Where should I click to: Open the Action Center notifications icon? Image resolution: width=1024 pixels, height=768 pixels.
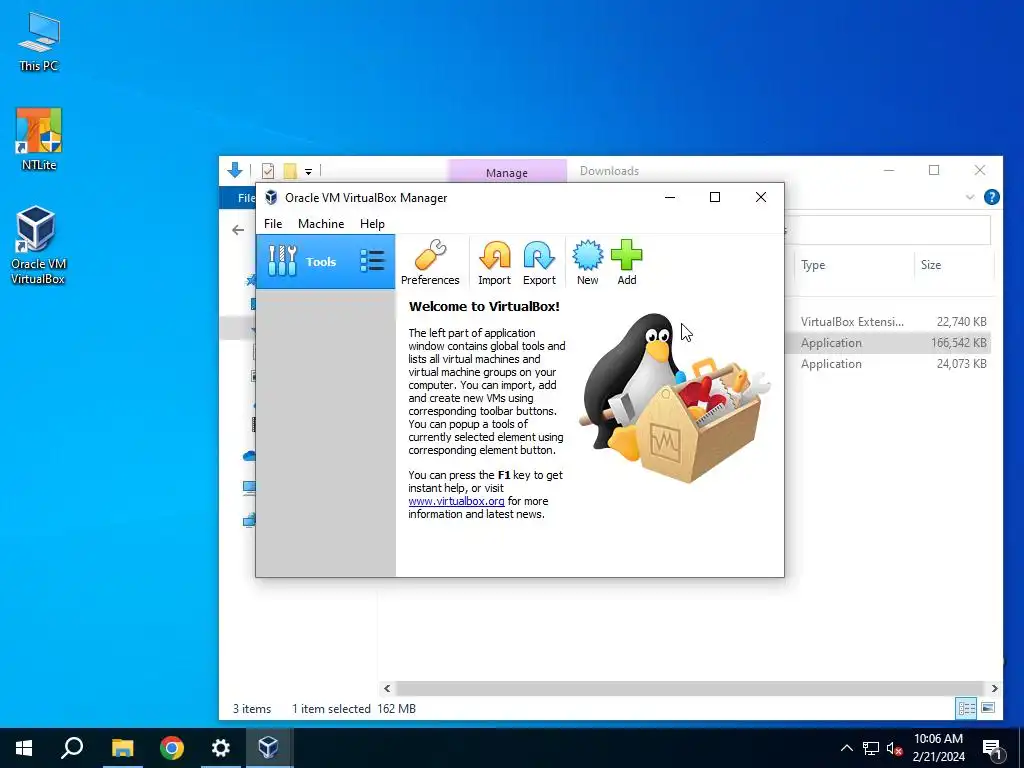pyautogui.click(x=992, y=749)
